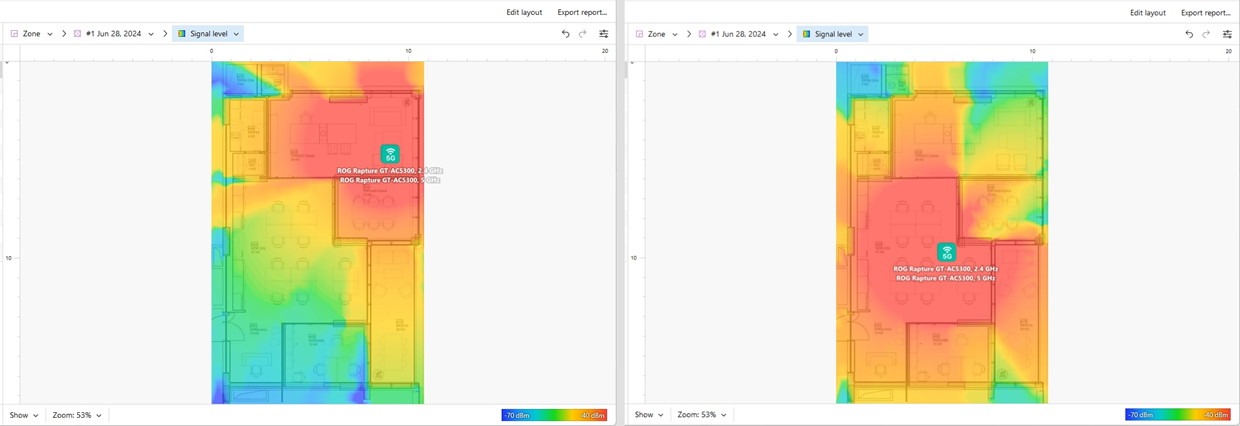Click the access point marker on right heatmap
Image resolution: width=1240 pixels, height=426 pixels.
(x=946, y=252)
